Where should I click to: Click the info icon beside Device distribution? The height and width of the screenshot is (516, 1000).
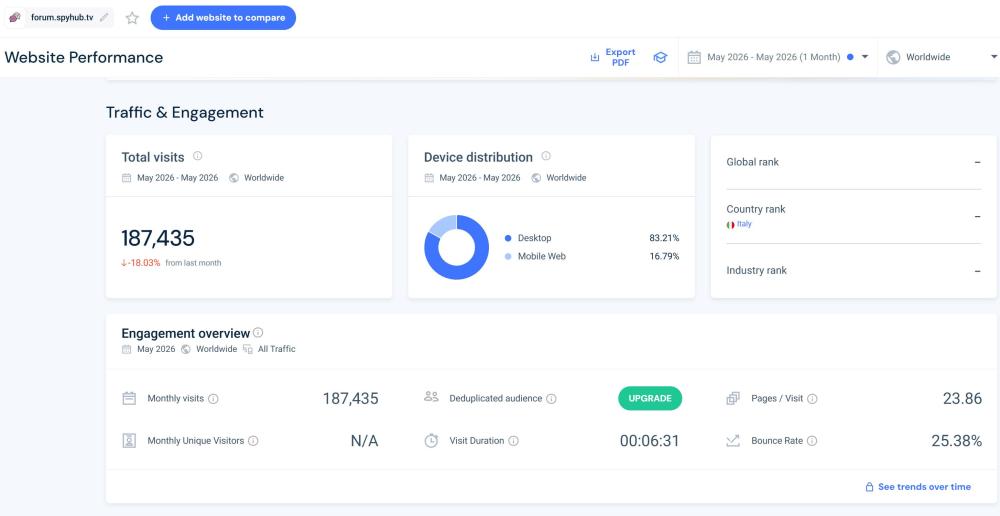(546, 156)
